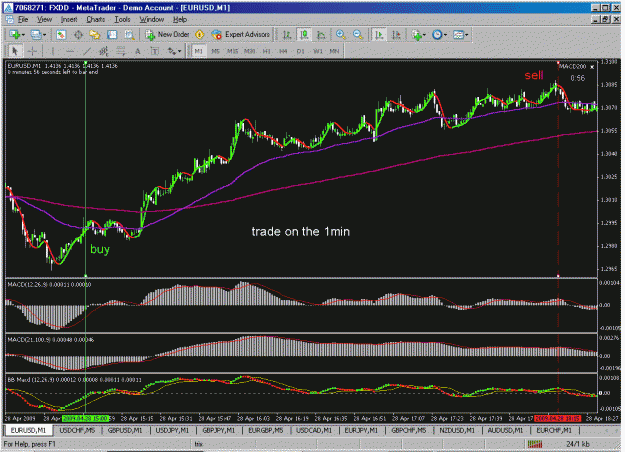The image size is (625, 452).
Task: Select the Crosshair tool
Action: tap(33, 51)
